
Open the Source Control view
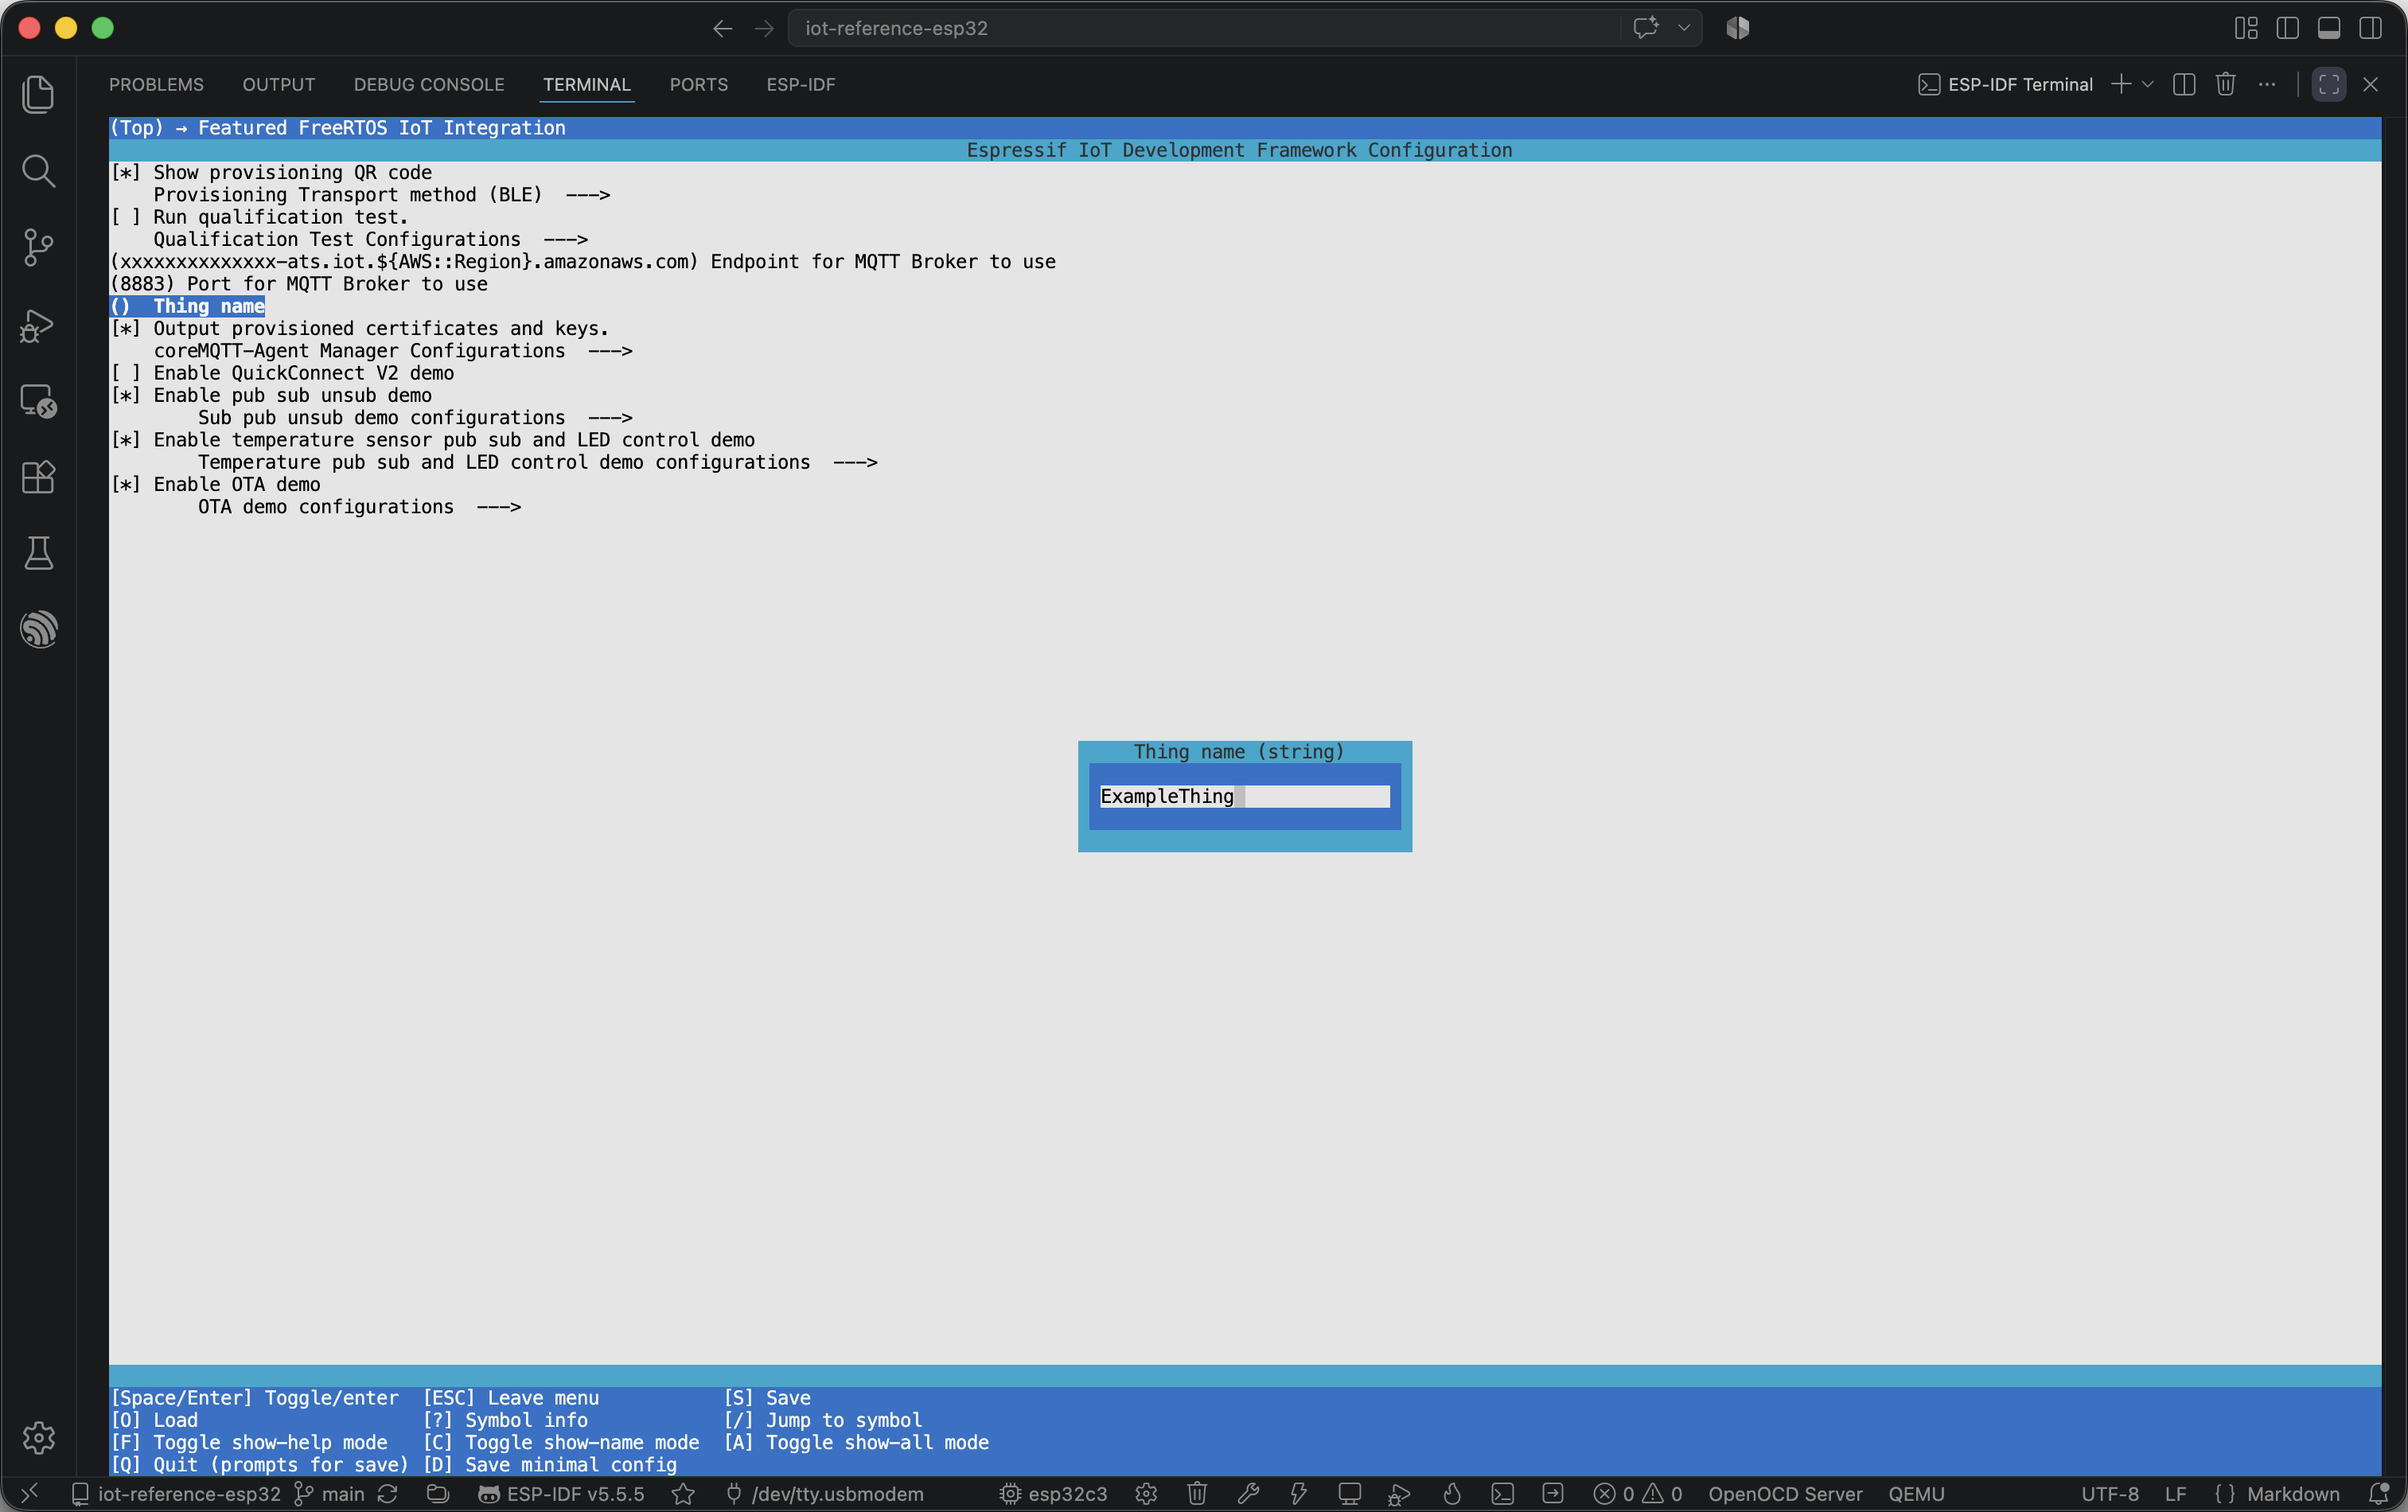point(38,247)
